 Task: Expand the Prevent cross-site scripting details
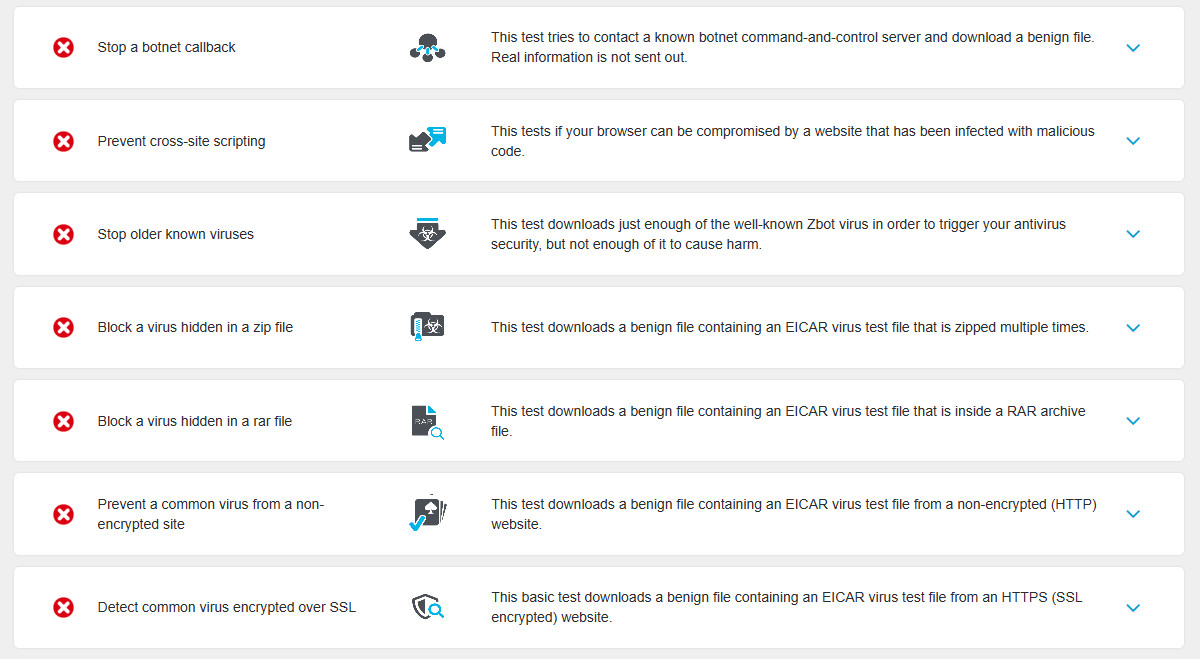[1133, 141]
